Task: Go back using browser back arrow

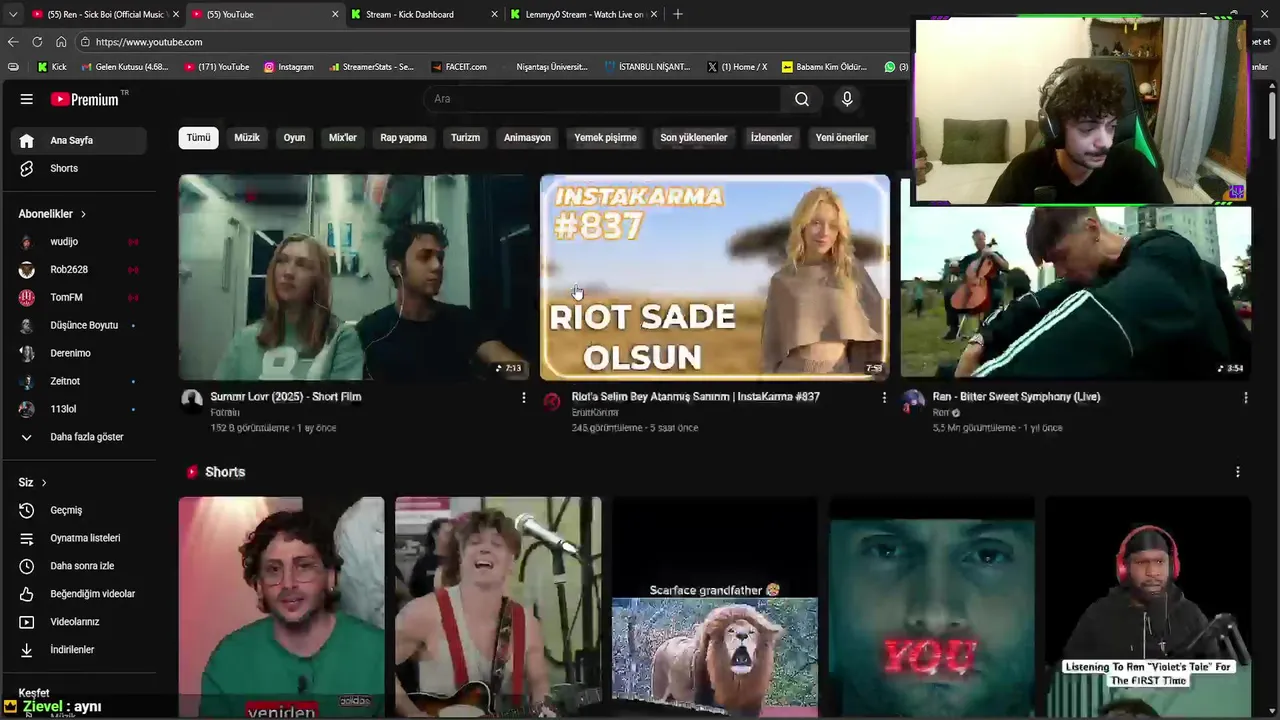Action: [13, 42]
